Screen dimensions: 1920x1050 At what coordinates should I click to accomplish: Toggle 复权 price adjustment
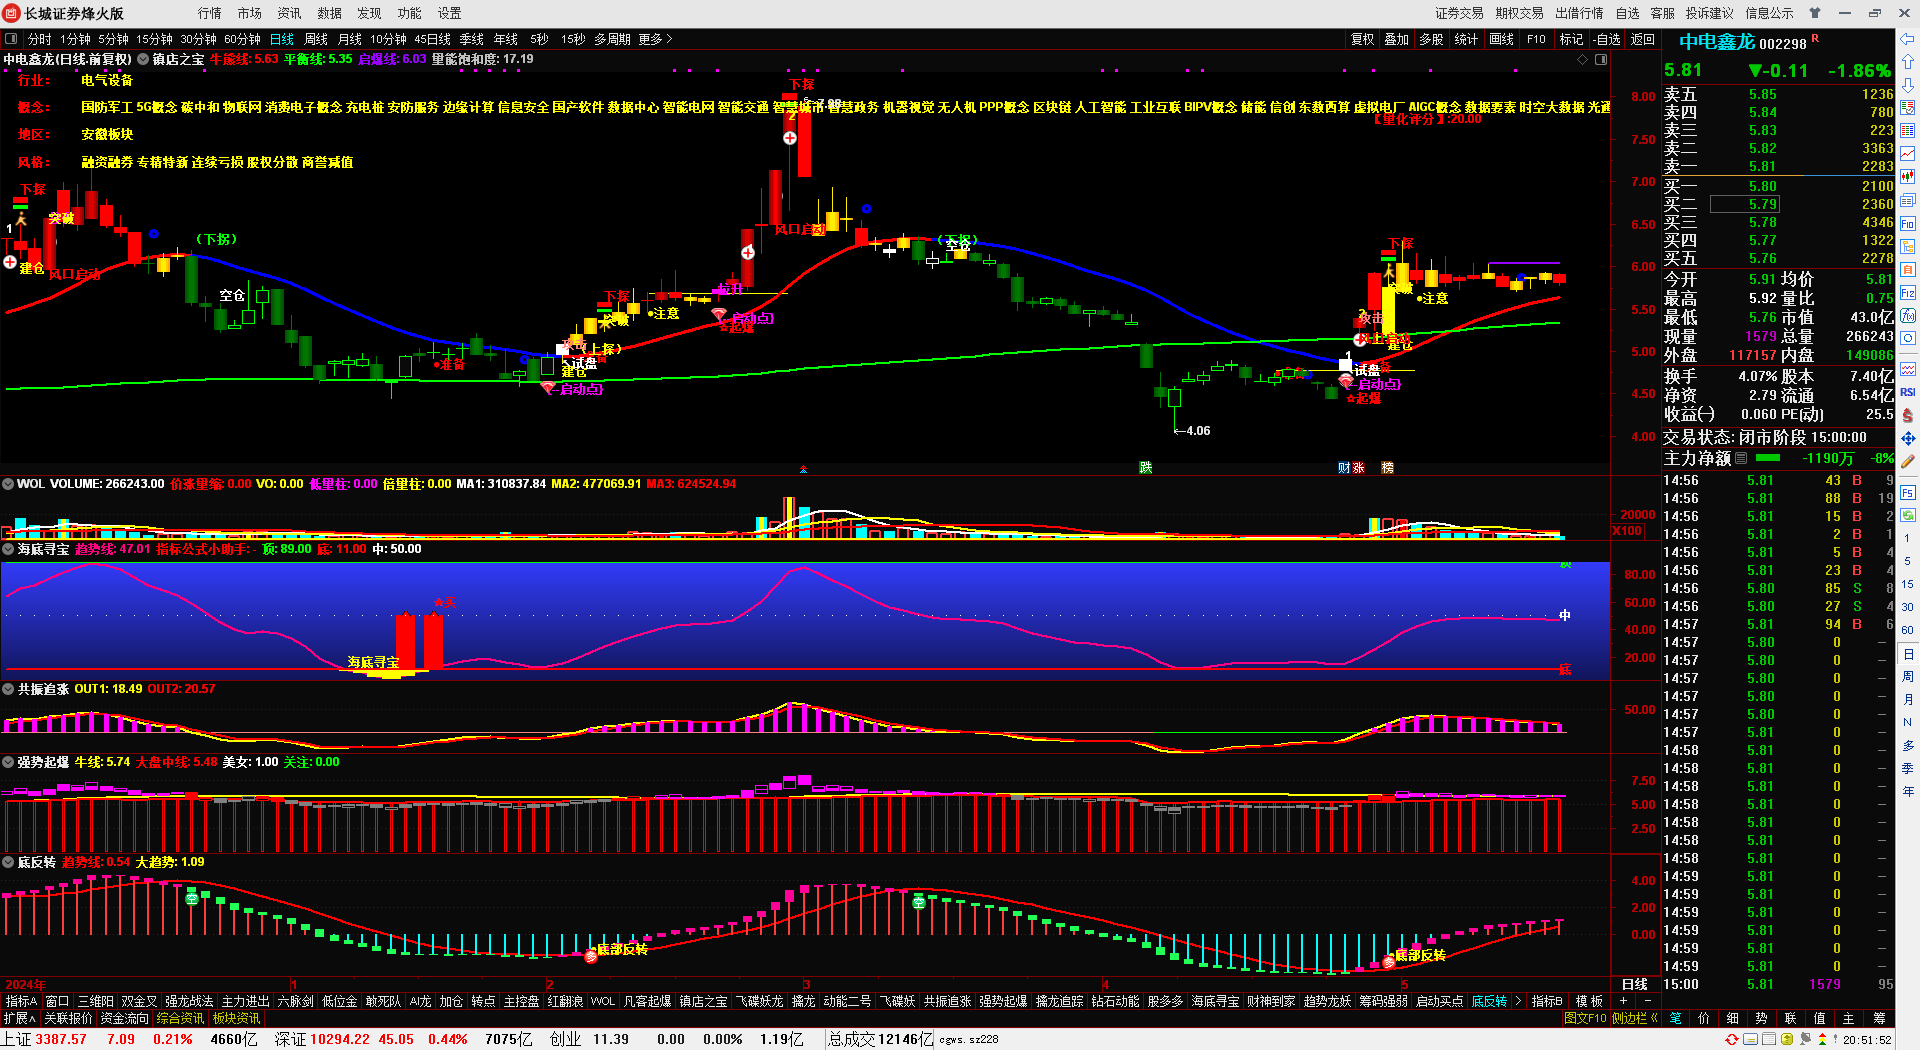(1363, 39)
